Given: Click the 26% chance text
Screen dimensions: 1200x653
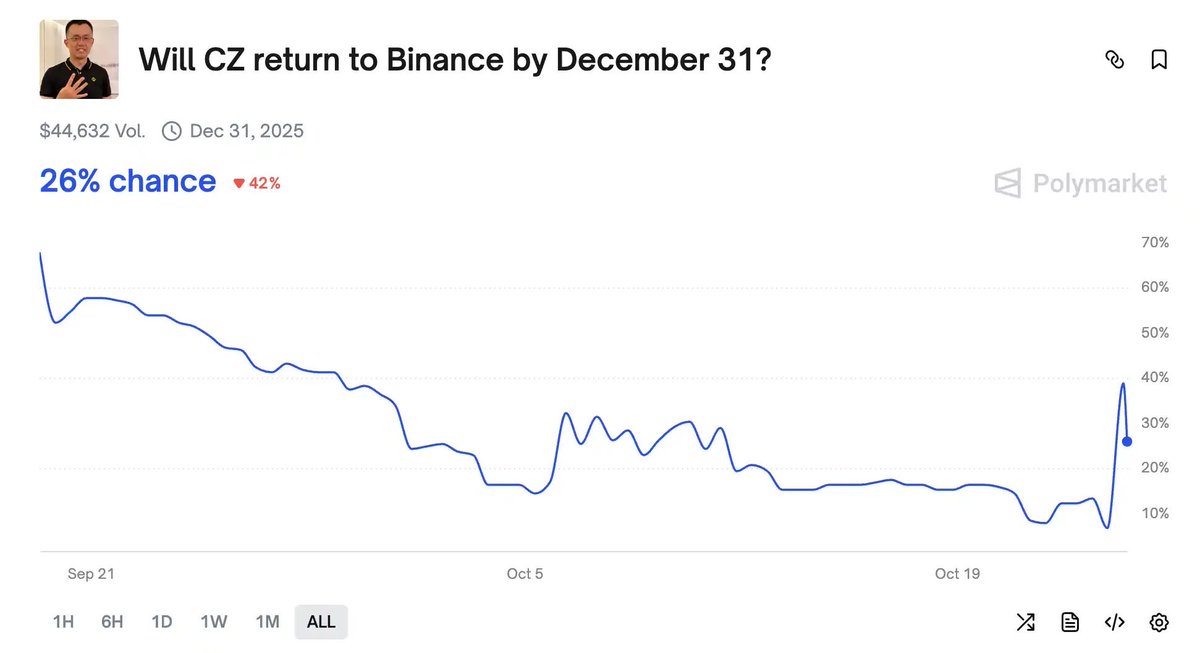Looking at the screenshot, I should (128, 181).
